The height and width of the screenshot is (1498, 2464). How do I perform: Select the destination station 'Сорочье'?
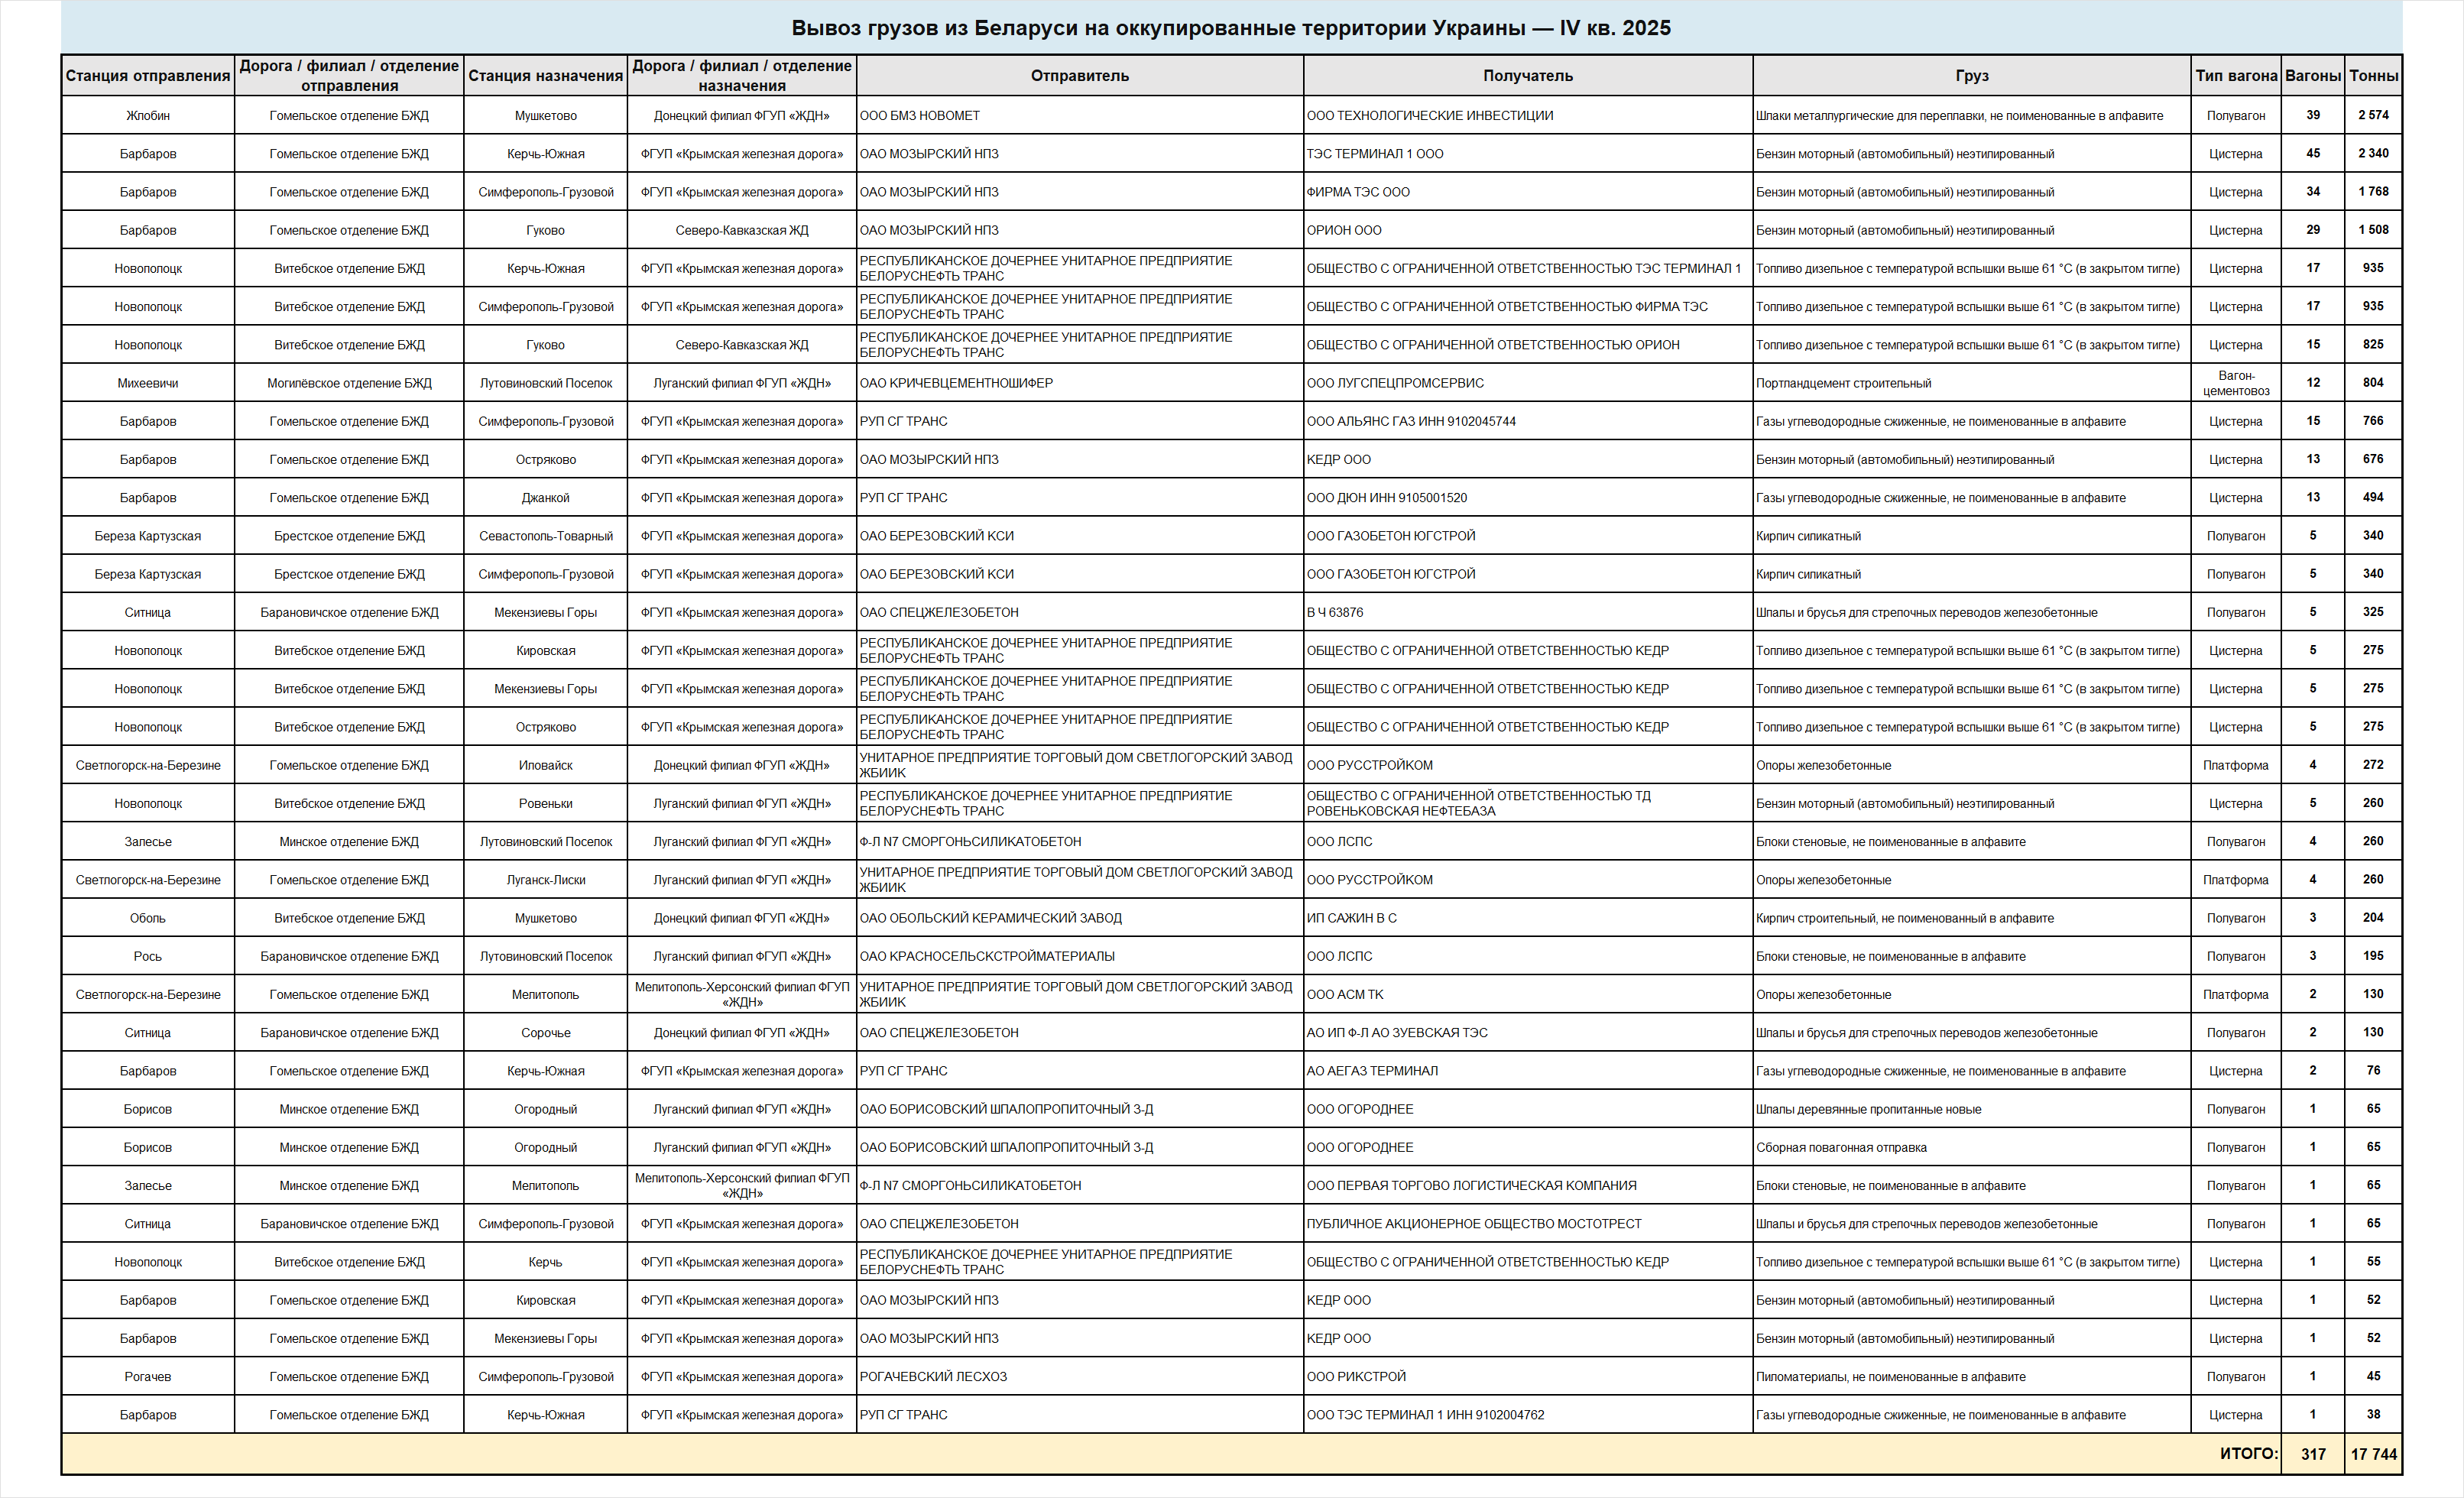pyautogui.click(x=546, y=1033)
